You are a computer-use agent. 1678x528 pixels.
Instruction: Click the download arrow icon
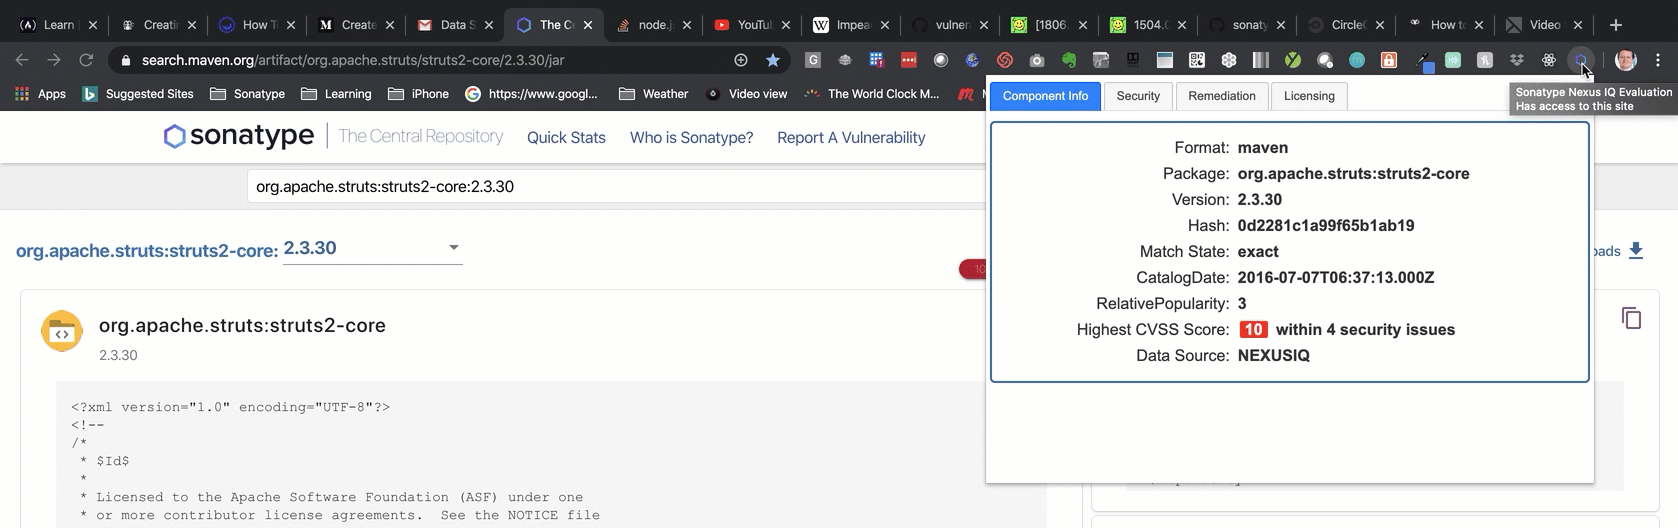tap(1636, 250)
